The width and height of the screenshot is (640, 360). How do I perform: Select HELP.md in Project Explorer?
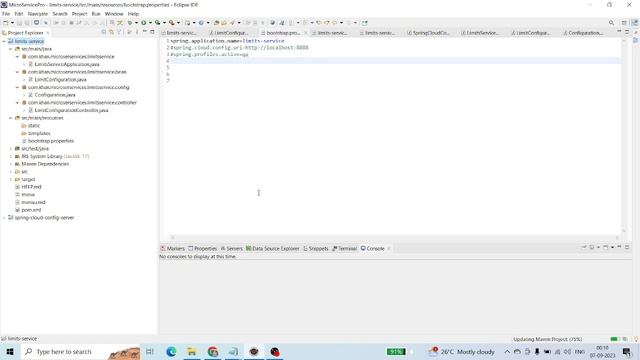(31, 187)
